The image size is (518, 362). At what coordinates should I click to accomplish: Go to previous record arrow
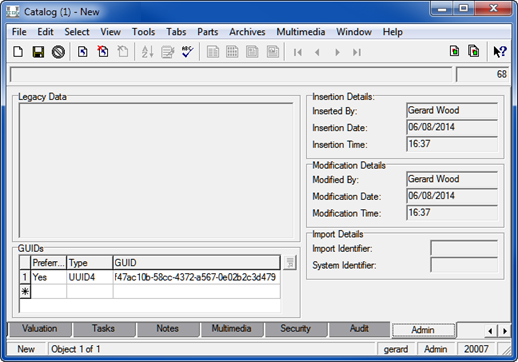pos(317,52)
